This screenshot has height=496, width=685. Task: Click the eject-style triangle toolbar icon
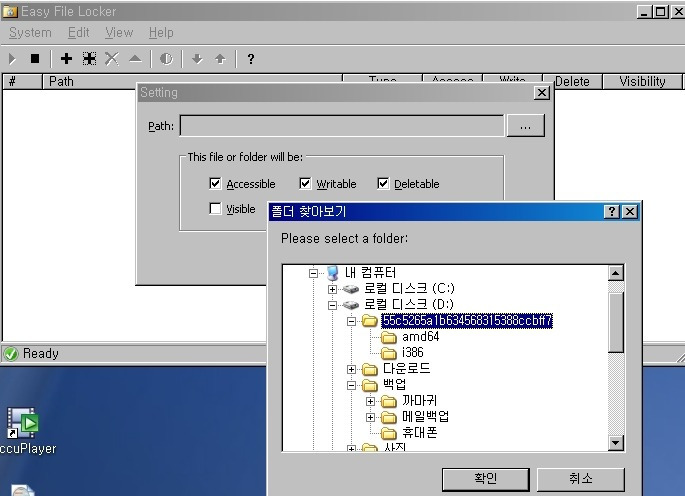[x=135, y=59]
